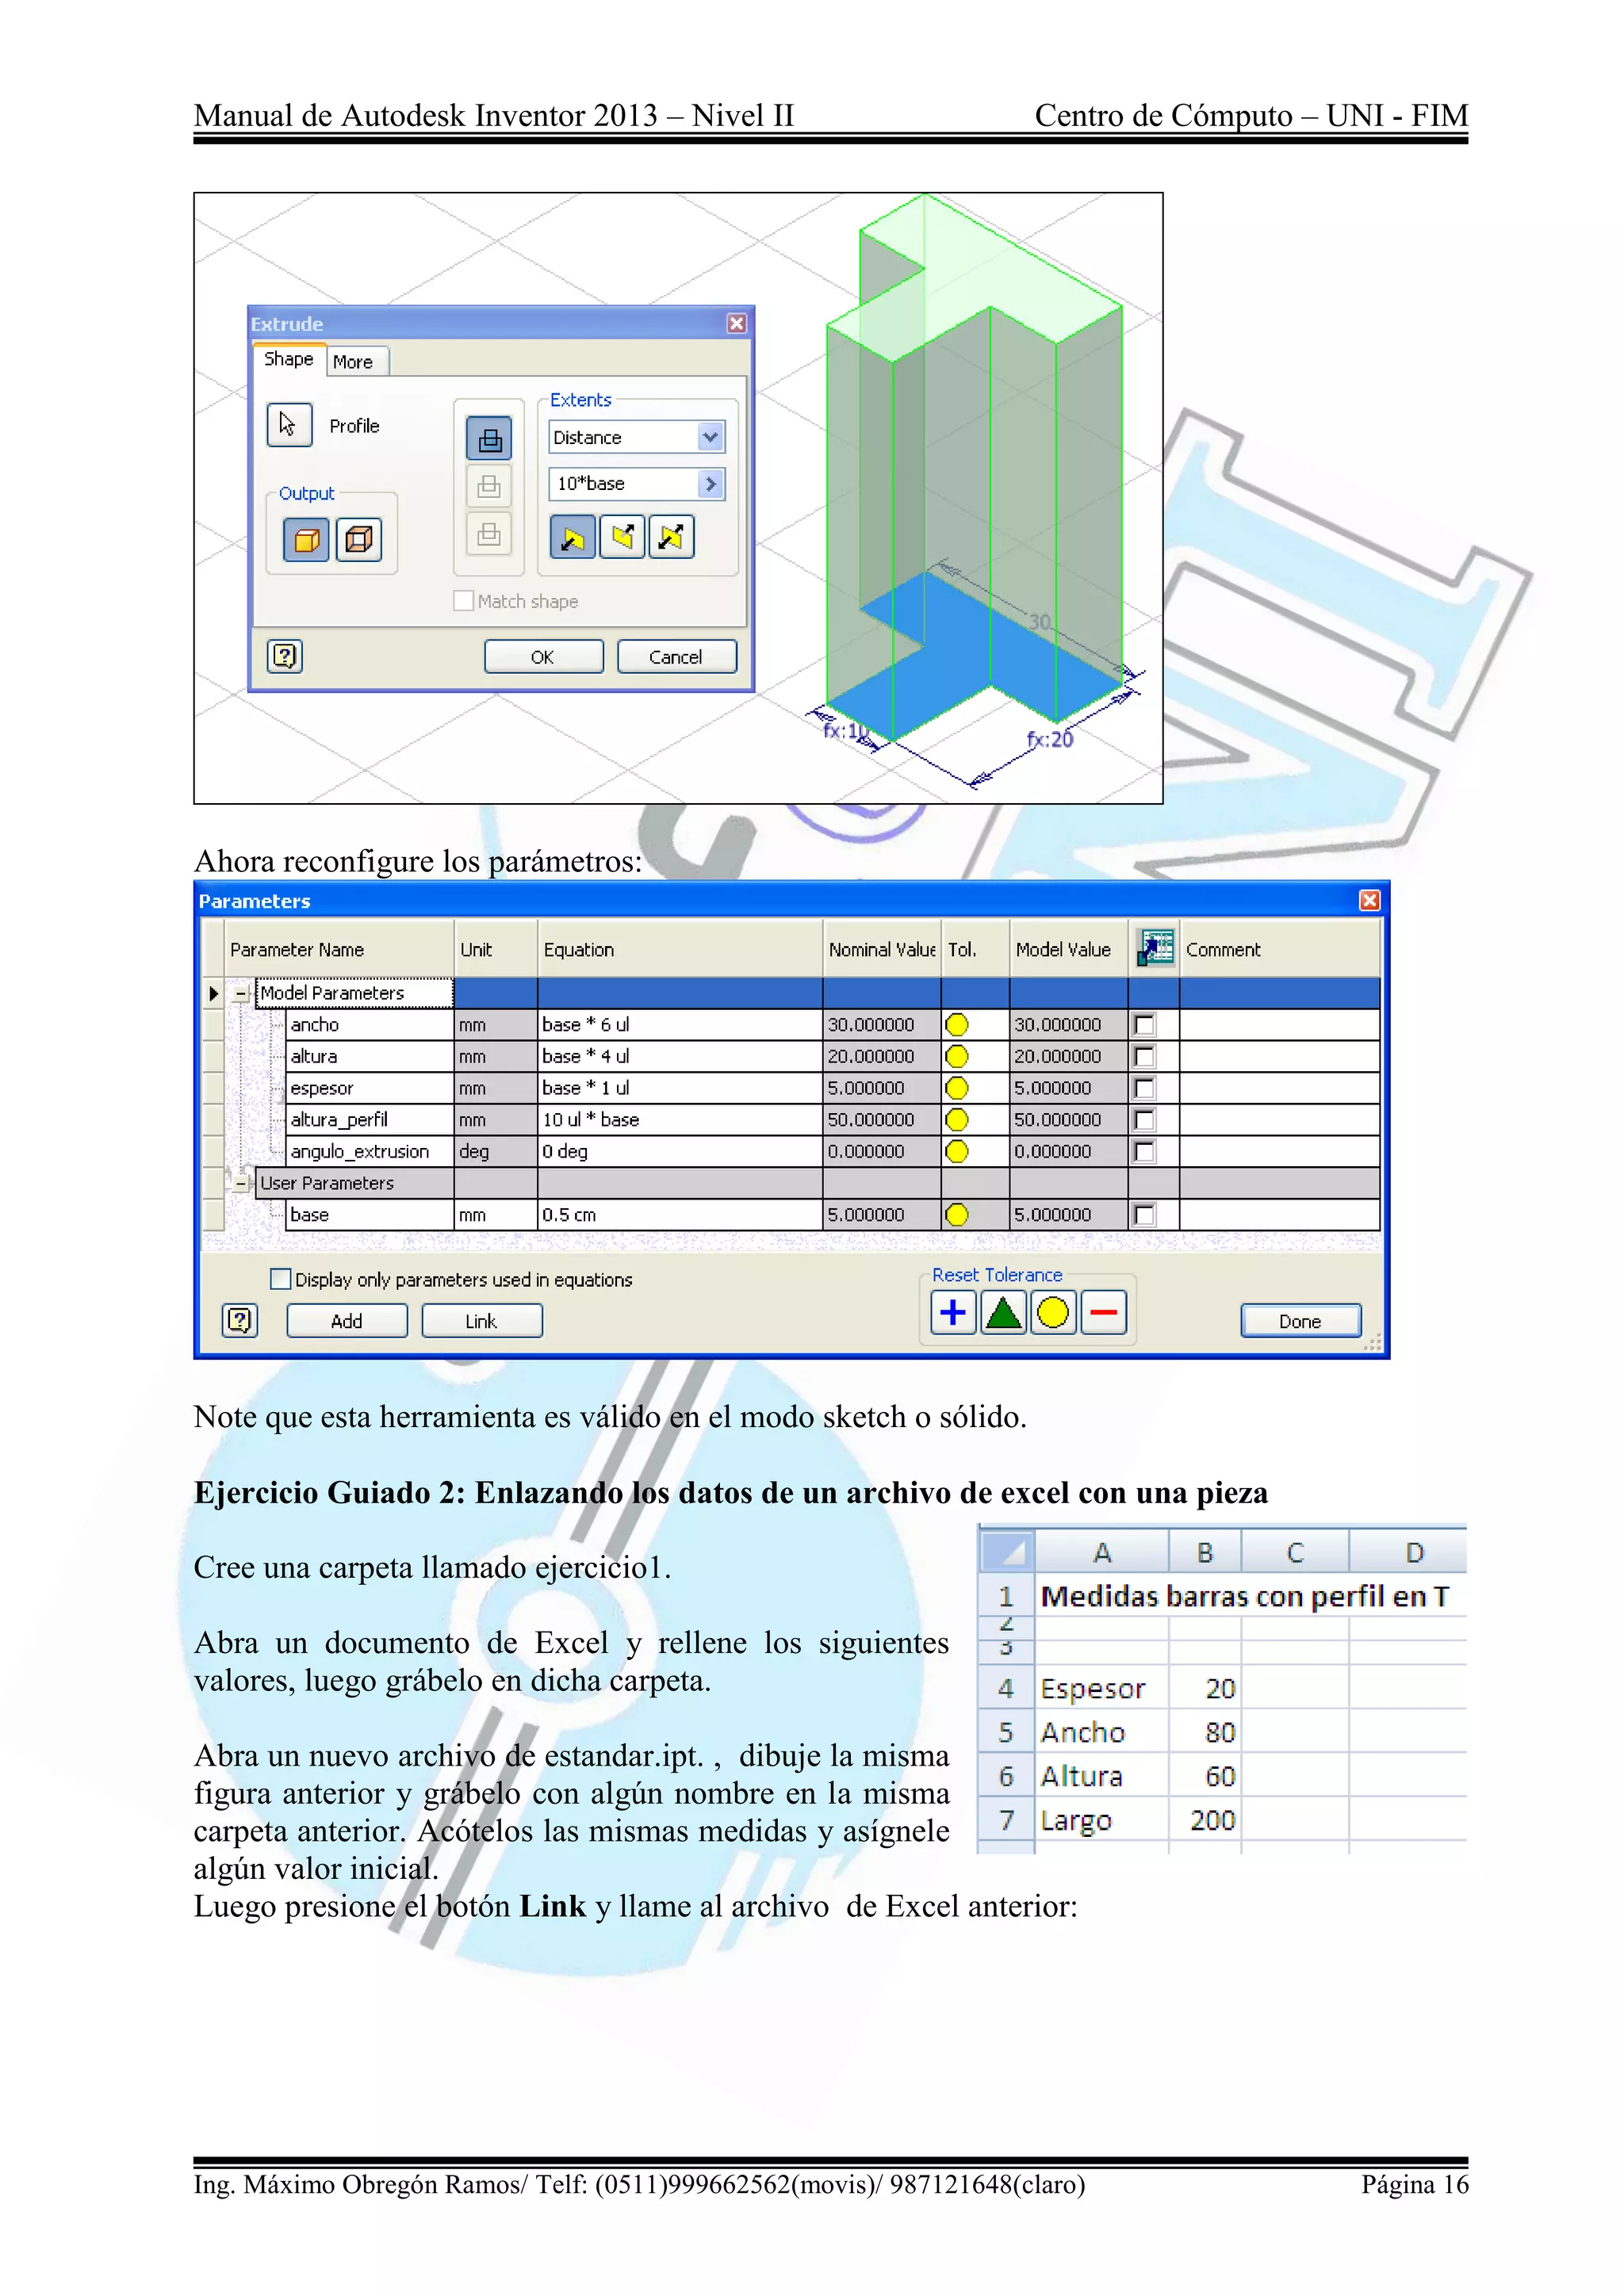Viewport: 1624px width, 2296px height.
Task: Click Done in Parameters dialog
Action: coord(1300,1321)
